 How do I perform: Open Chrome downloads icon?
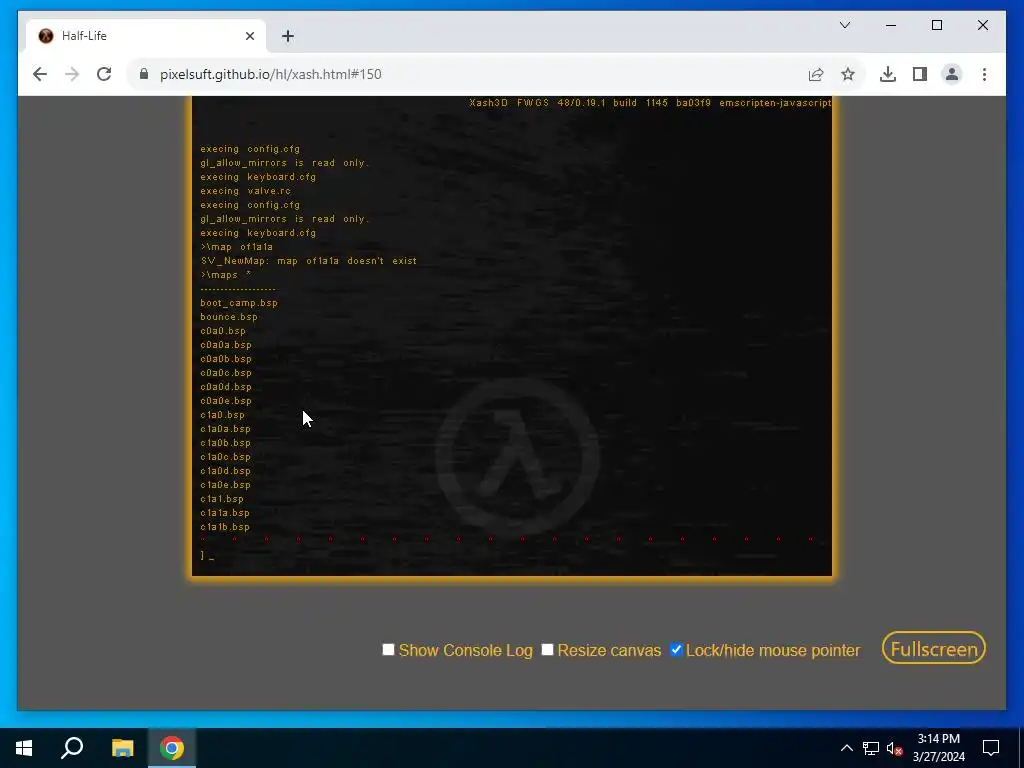click(888, 74)
